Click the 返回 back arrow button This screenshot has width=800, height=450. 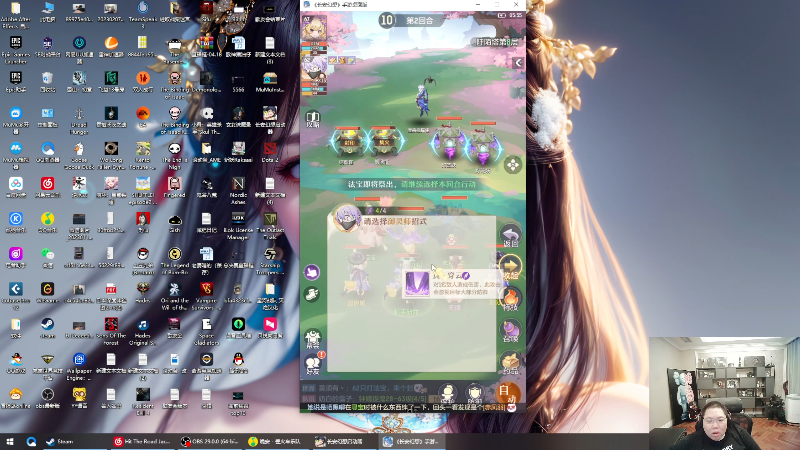click(x=510, y=236)
